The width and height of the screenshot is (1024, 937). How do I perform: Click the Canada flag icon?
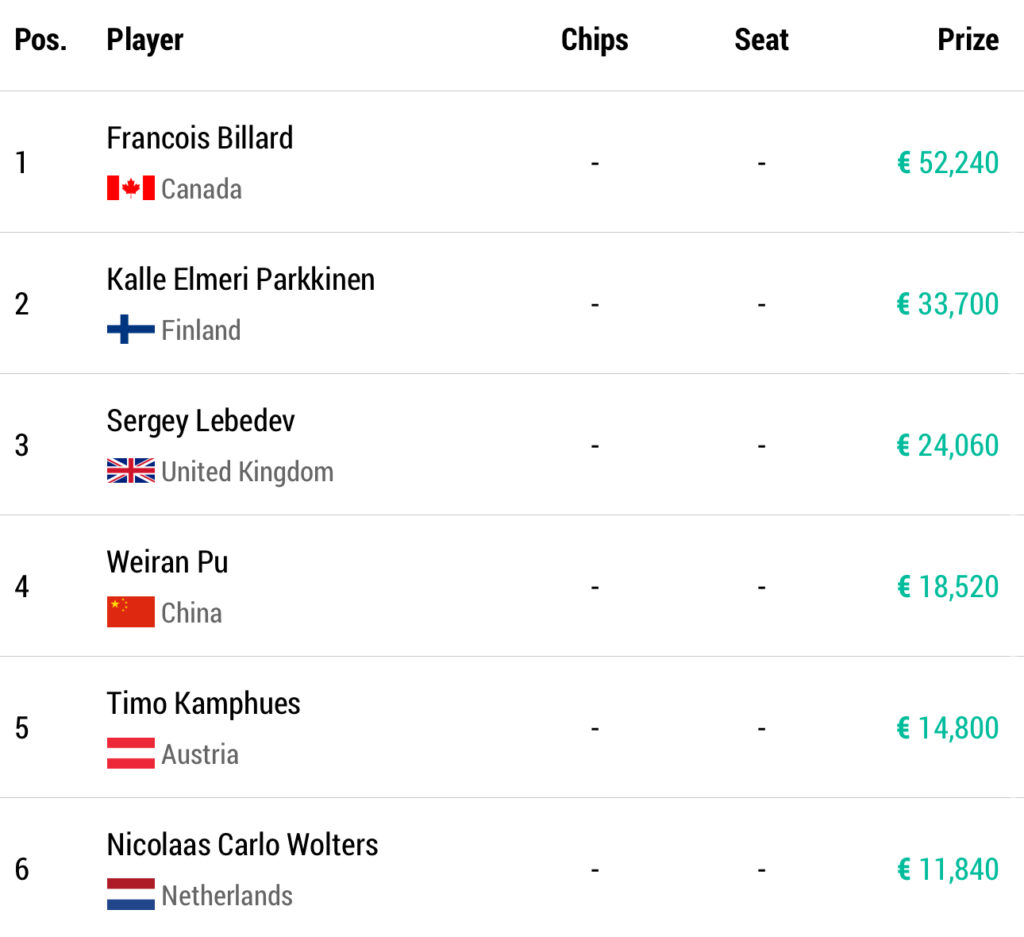tap(130, 188)
